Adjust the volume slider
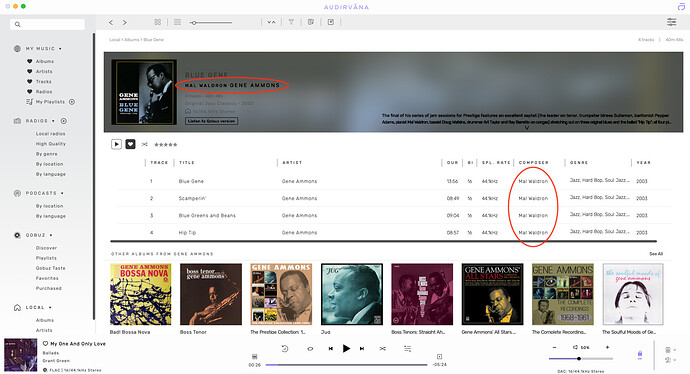The height and width of the screenshot is (374, 690). [581, 359]
